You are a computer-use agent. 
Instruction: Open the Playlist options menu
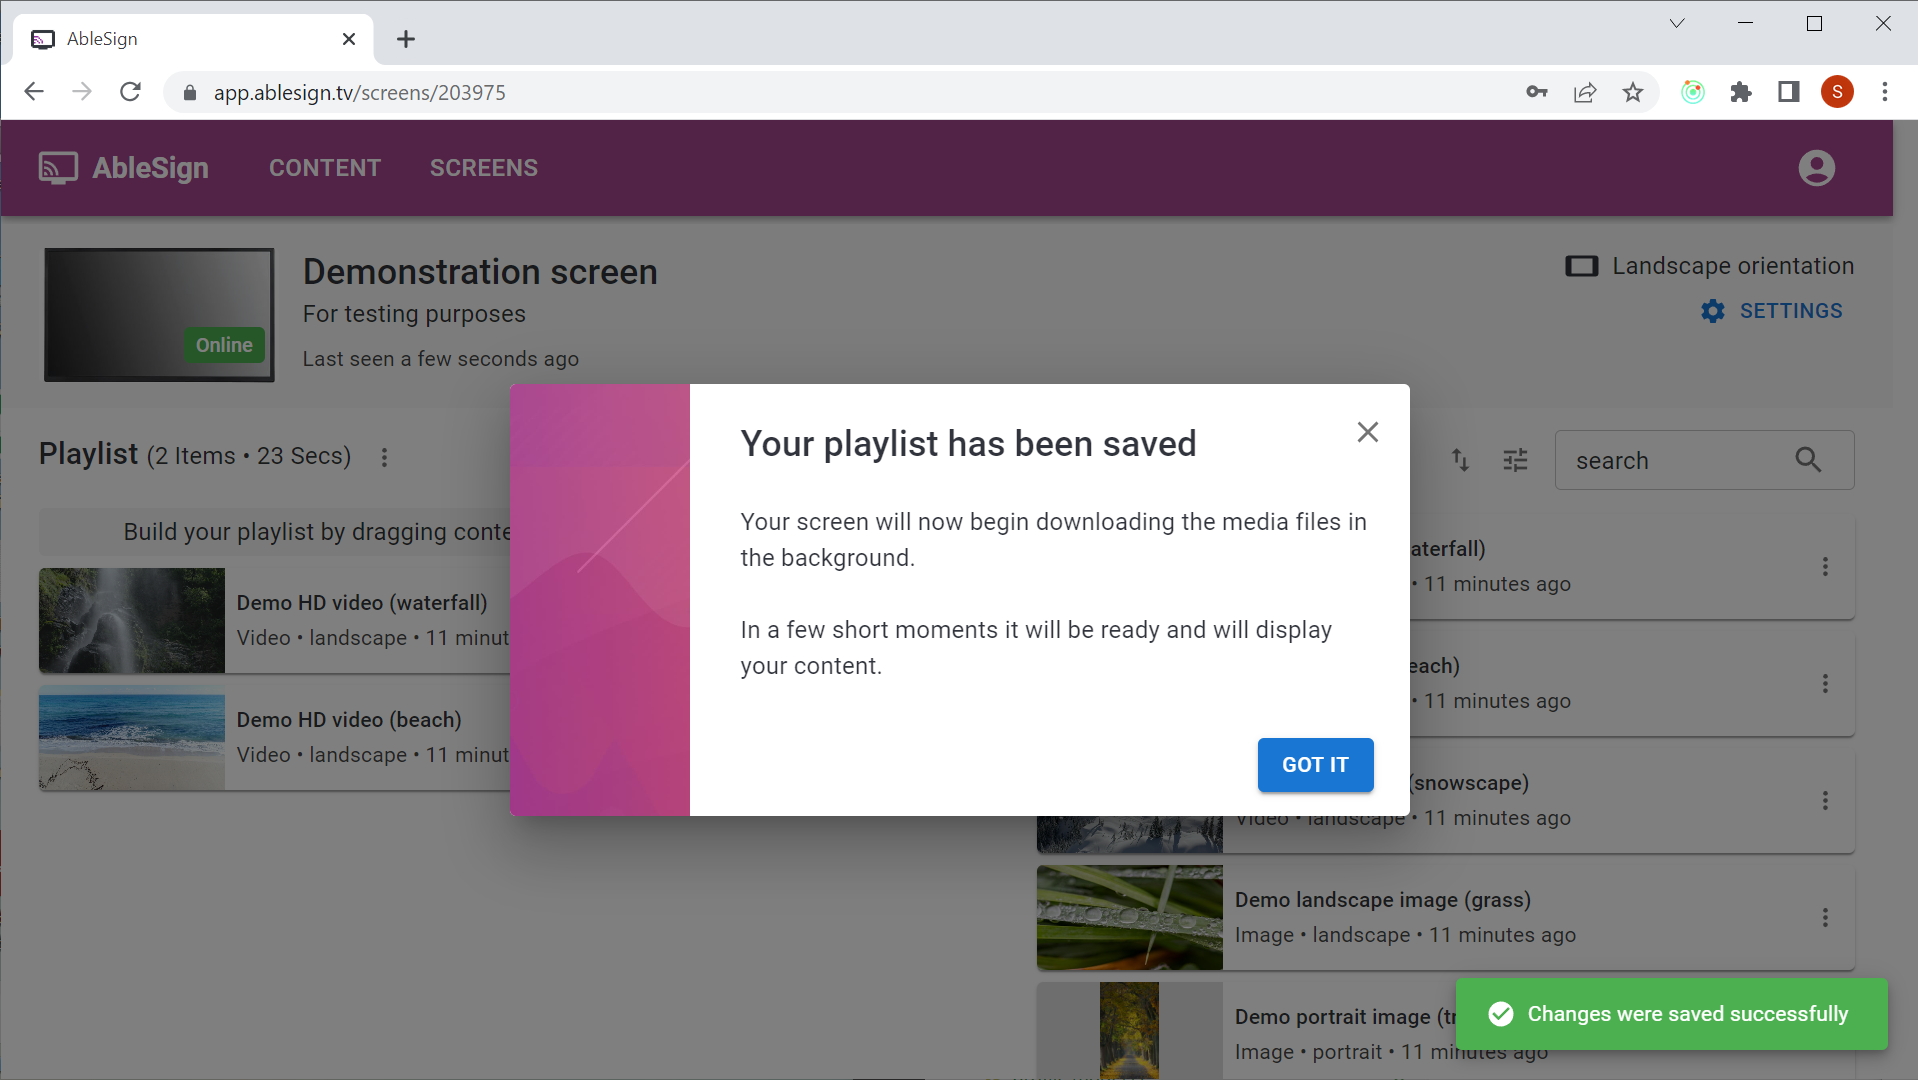pos(385,457)
